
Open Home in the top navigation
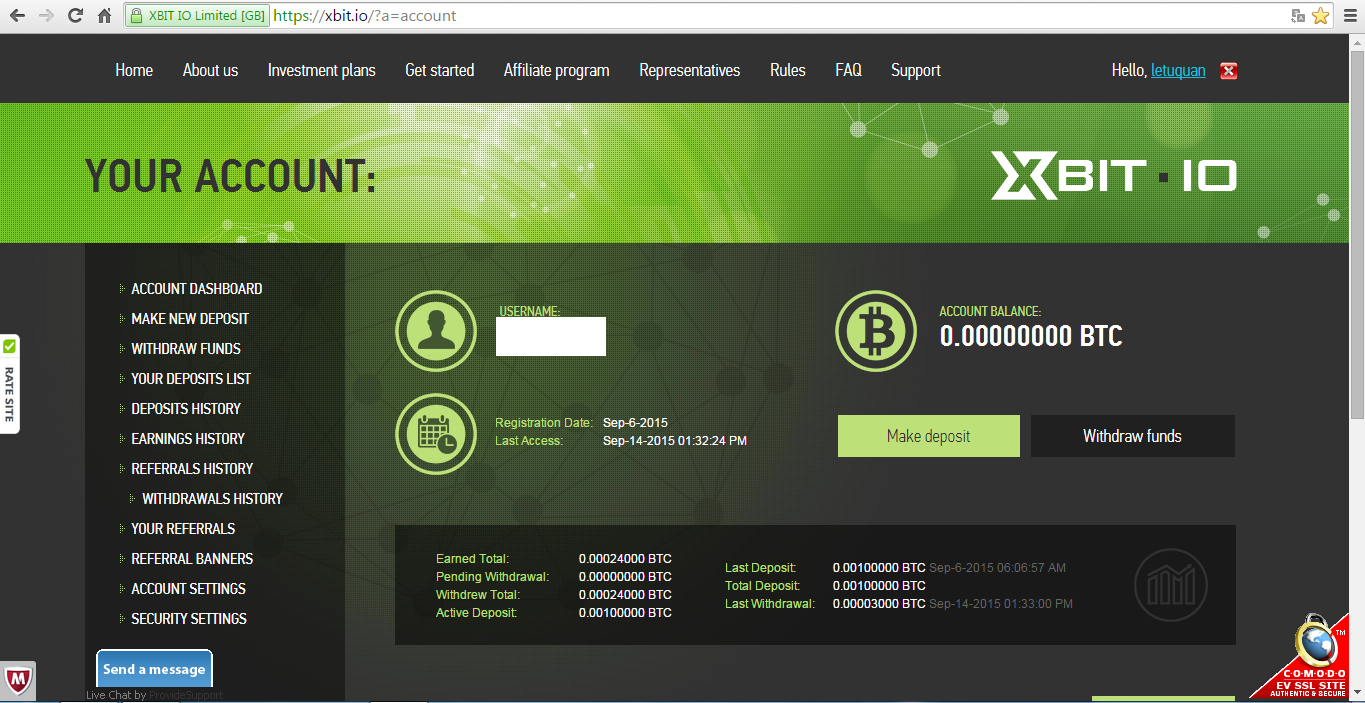tap(134, 70)
